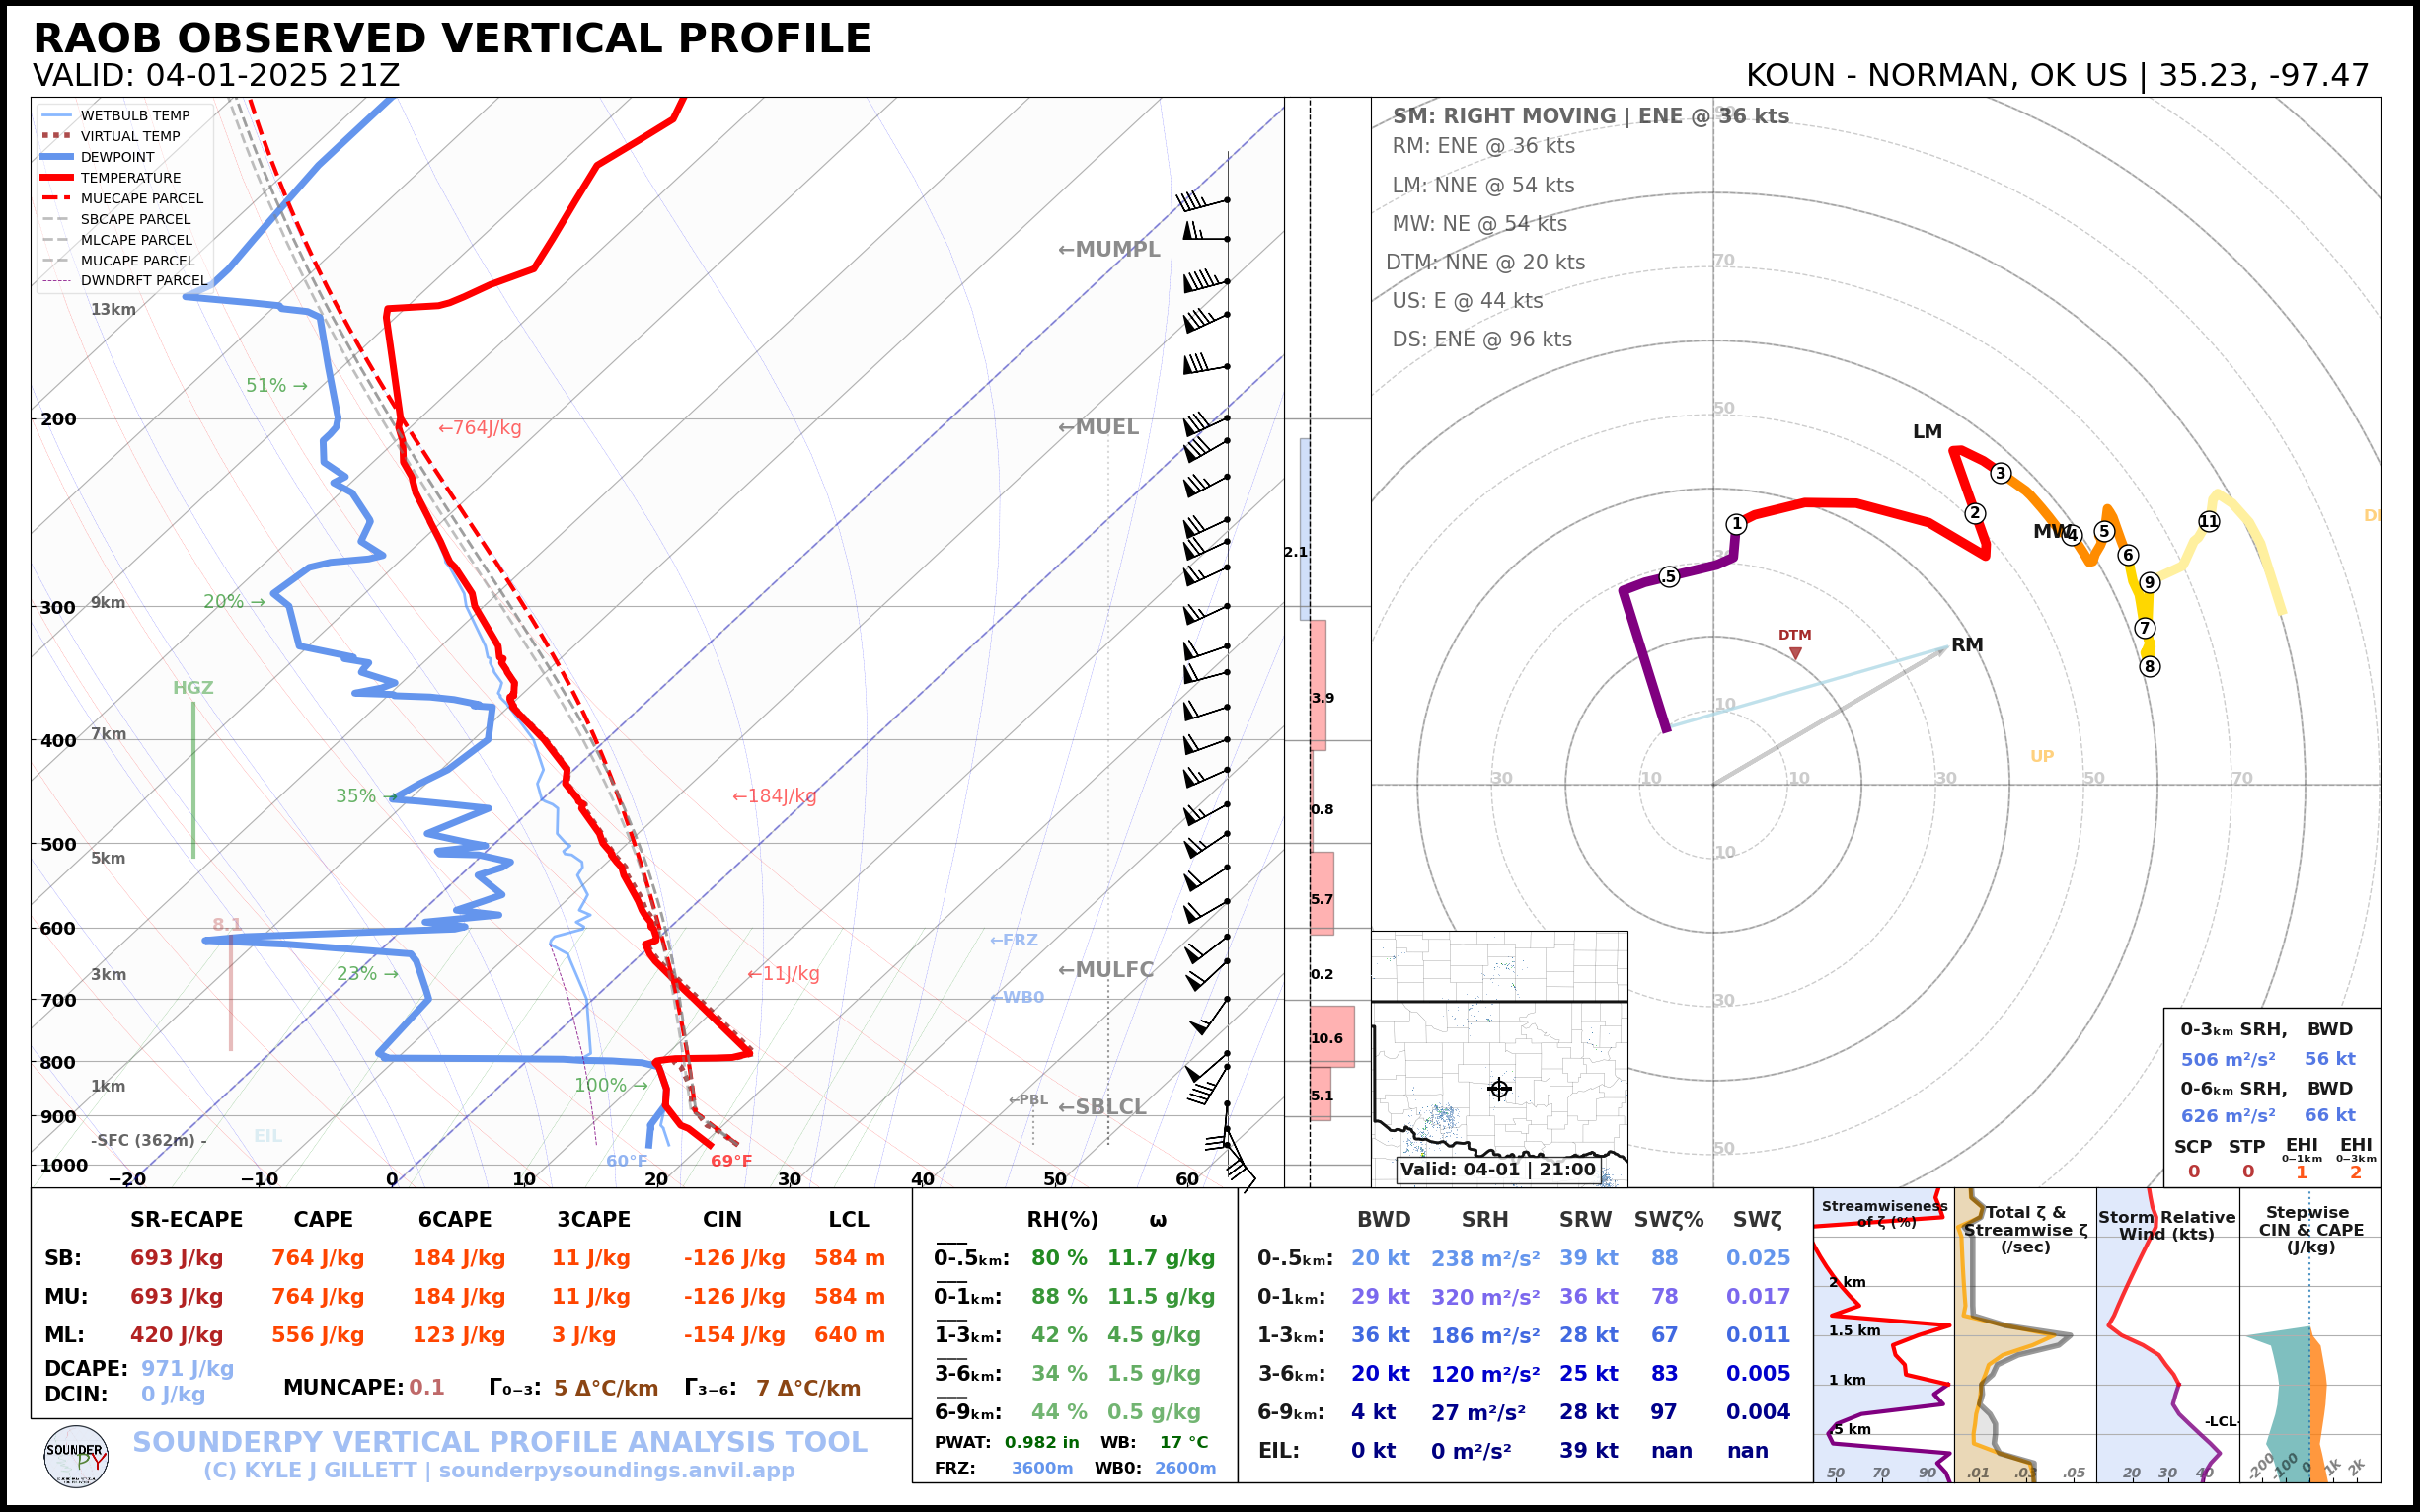
Task: Click the Stepwise CIN & CAPE panel title
Action: pyautogui.click(x=2310, y=1229)
